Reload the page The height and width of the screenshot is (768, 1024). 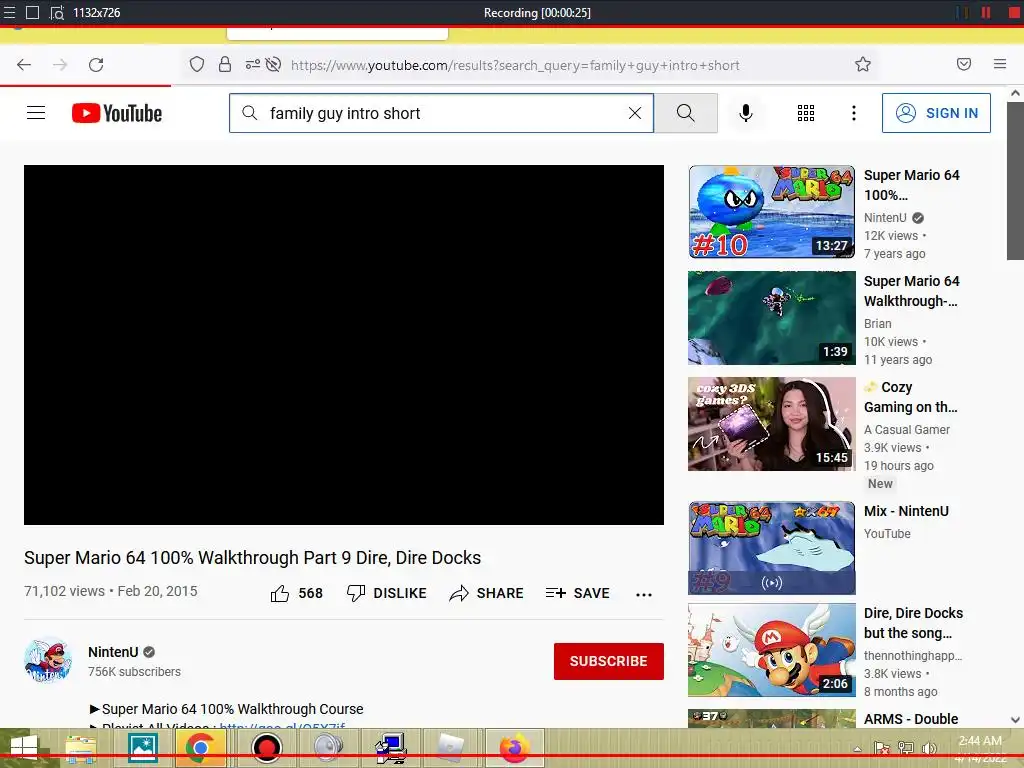click(x=96, y=65)
